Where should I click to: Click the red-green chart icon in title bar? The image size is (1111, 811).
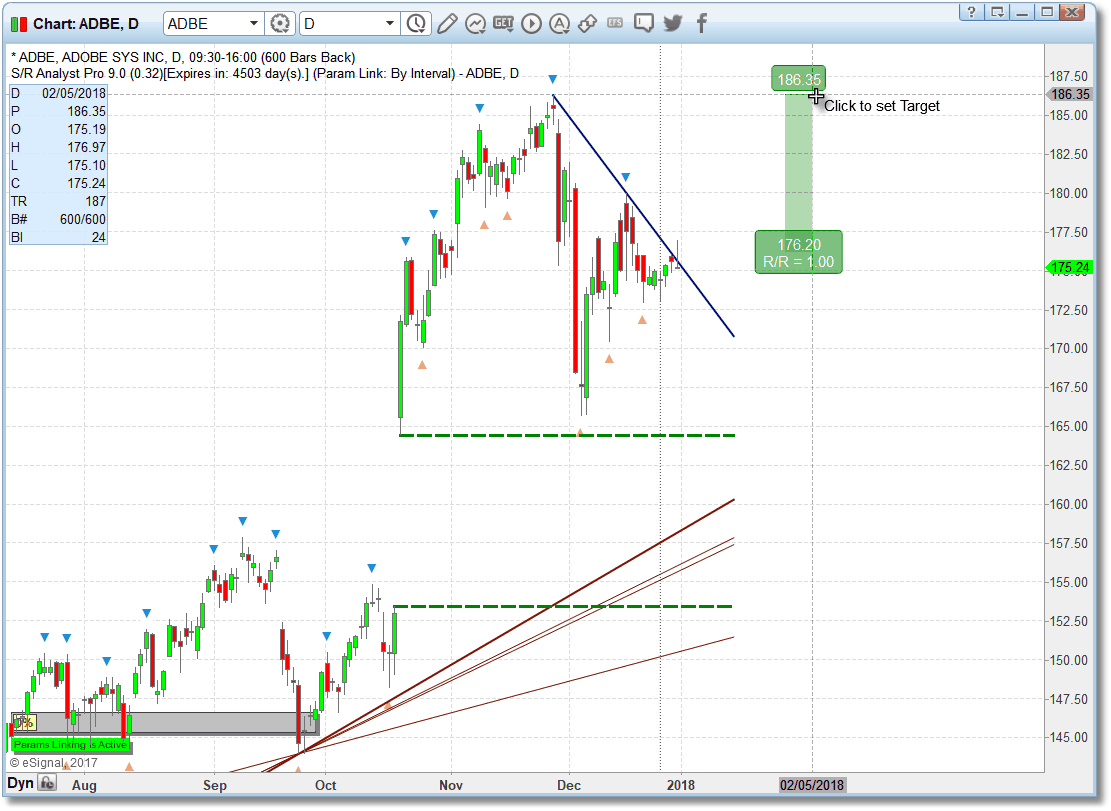pos(19,24)
